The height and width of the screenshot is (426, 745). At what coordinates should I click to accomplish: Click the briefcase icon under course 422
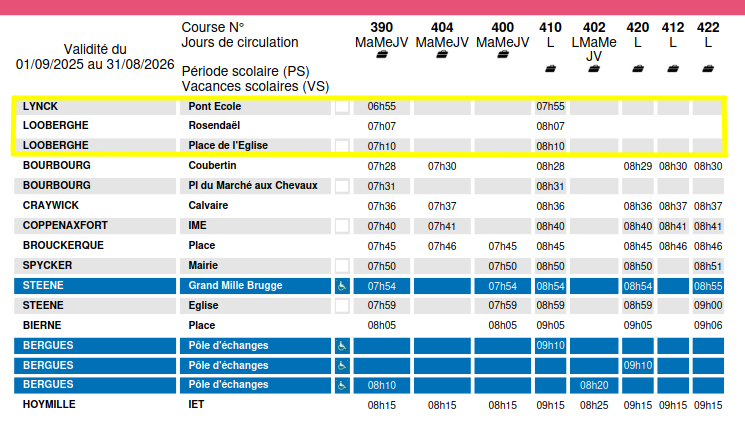(x=708, y=69)
